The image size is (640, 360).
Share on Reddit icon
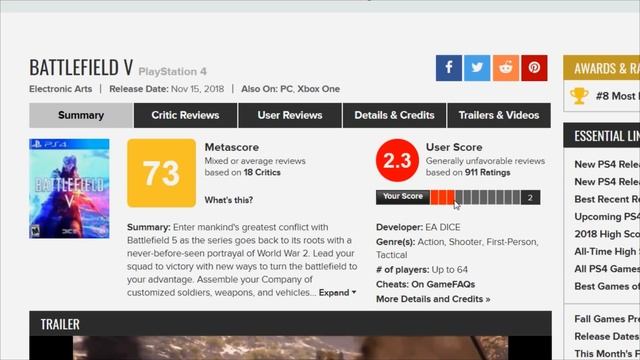(506, 68)
